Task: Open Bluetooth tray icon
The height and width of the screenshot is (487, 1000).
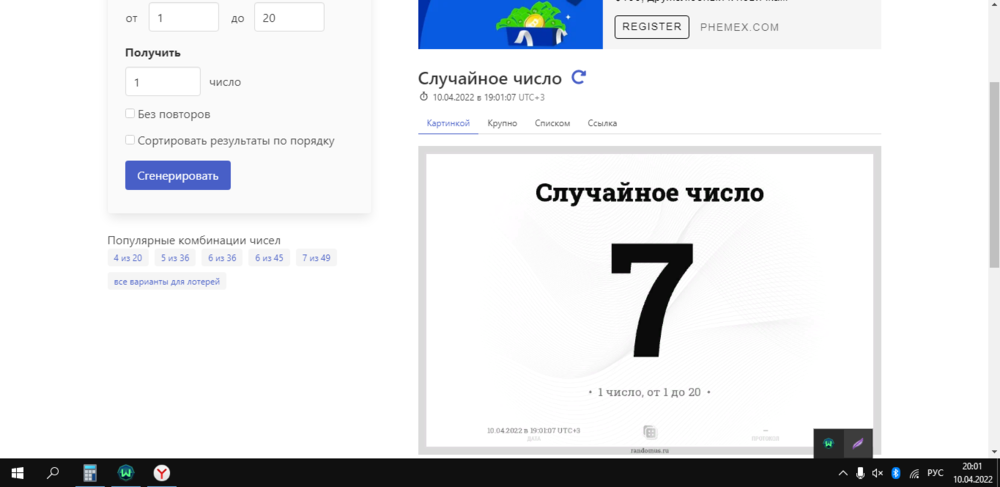Action: (895, 473)
